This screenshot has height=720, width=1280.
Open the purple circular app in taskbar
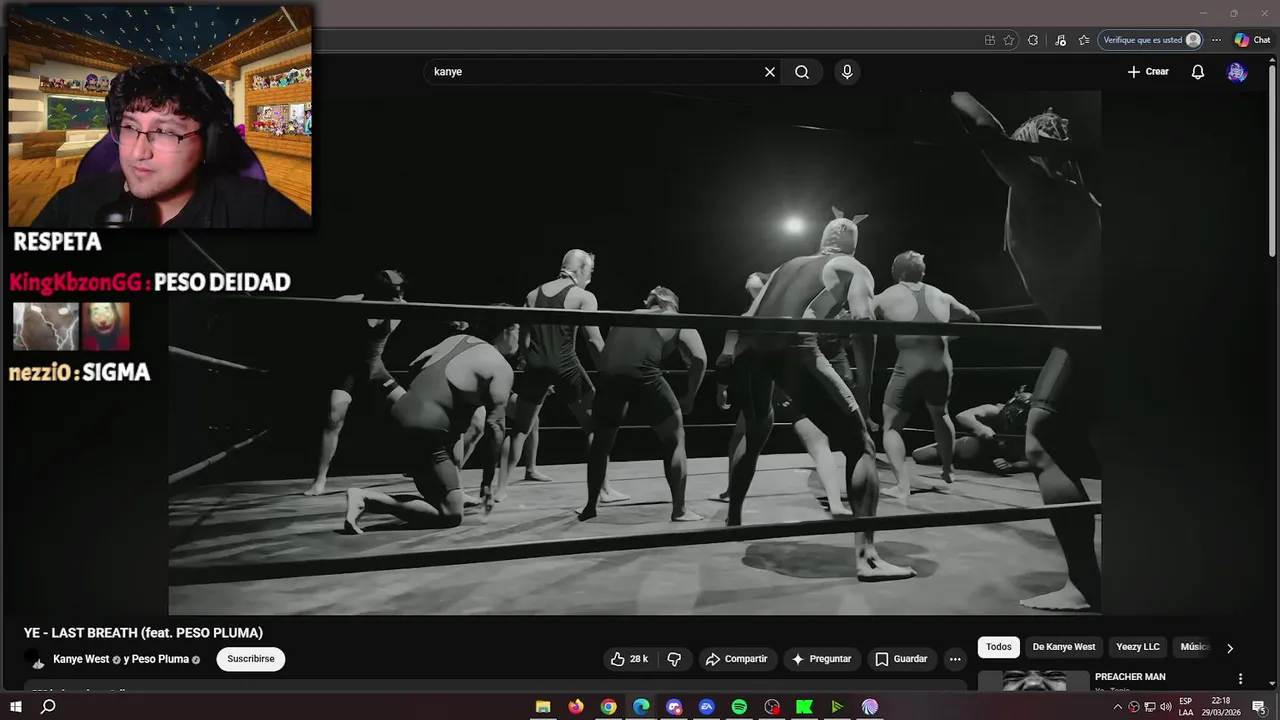coord(870,707)
